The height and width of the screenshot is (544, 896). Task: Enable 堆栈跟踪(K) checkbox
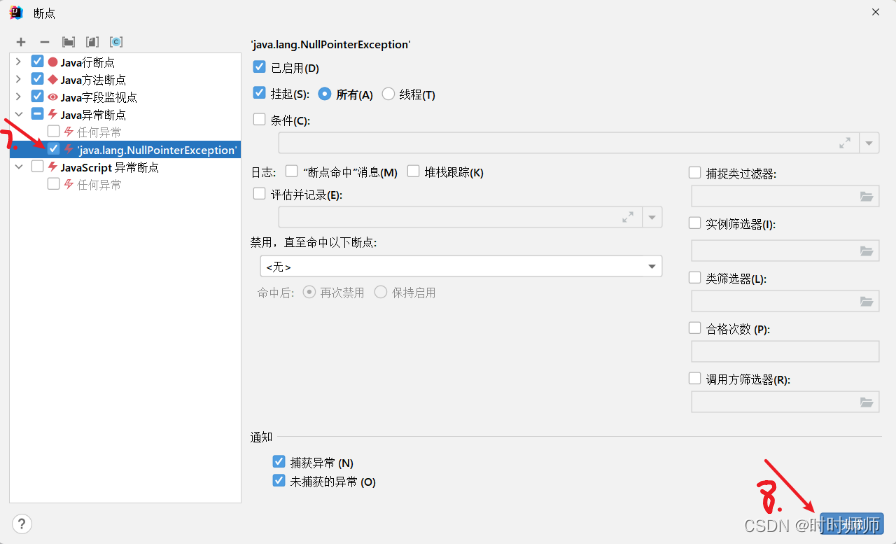click(x=413, y=171)
